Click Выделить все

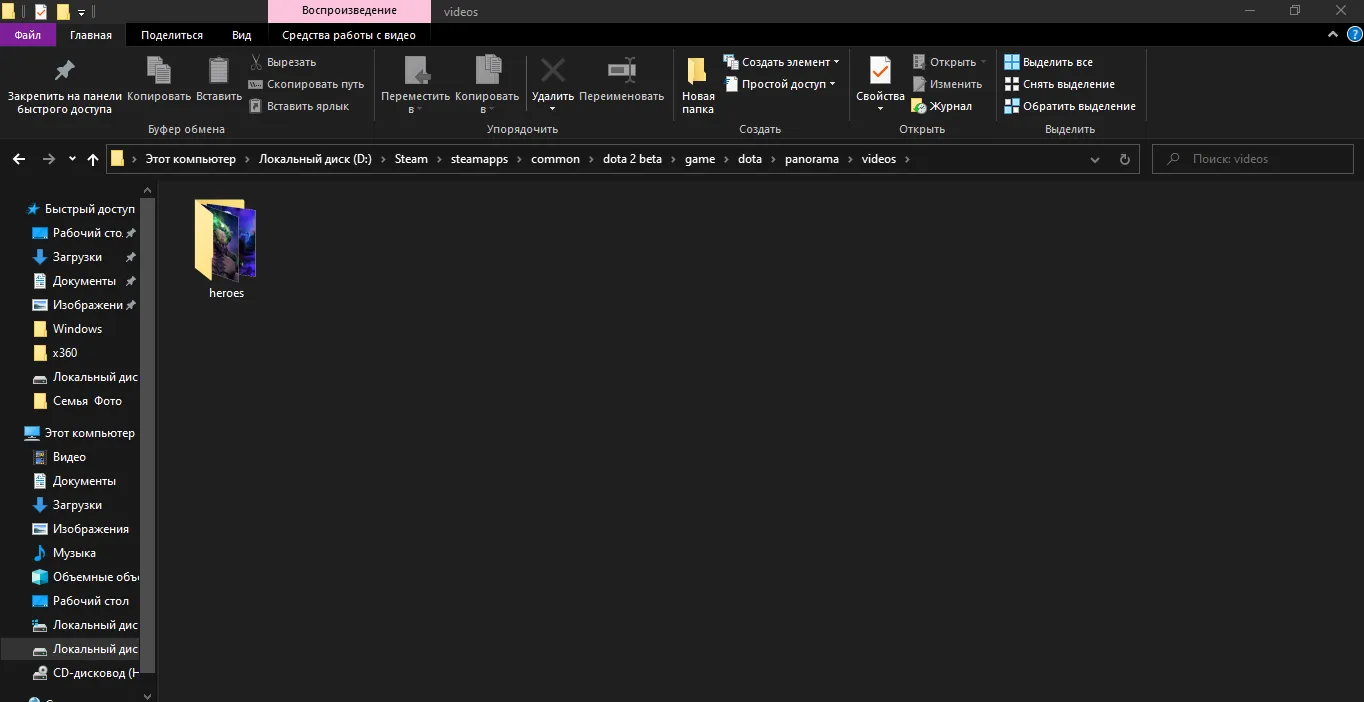[x=1048, y=62]
